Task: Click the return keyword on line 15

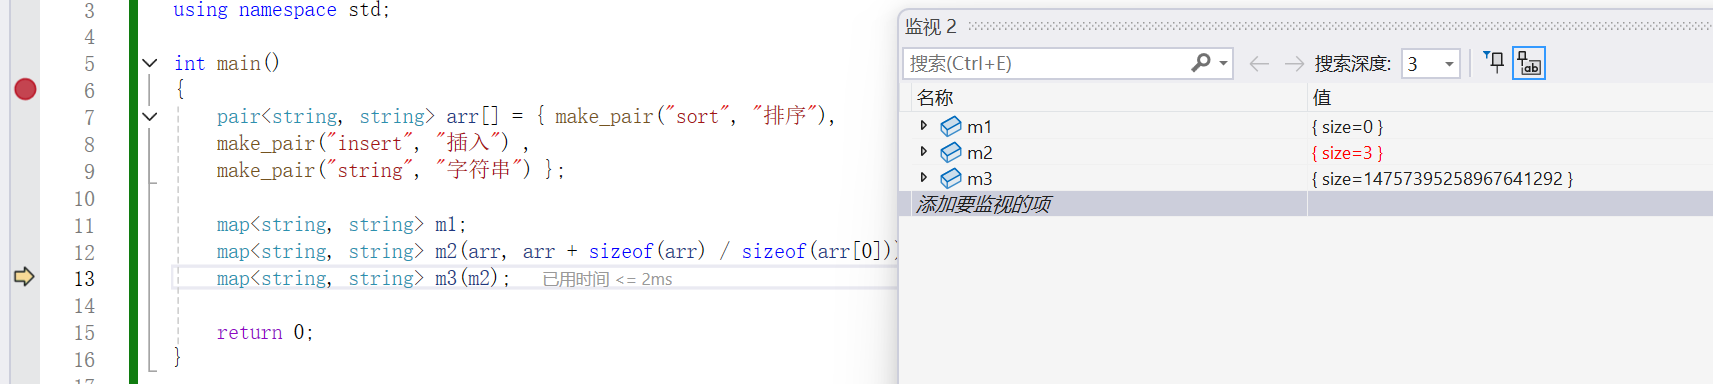Action: (250, 332)
